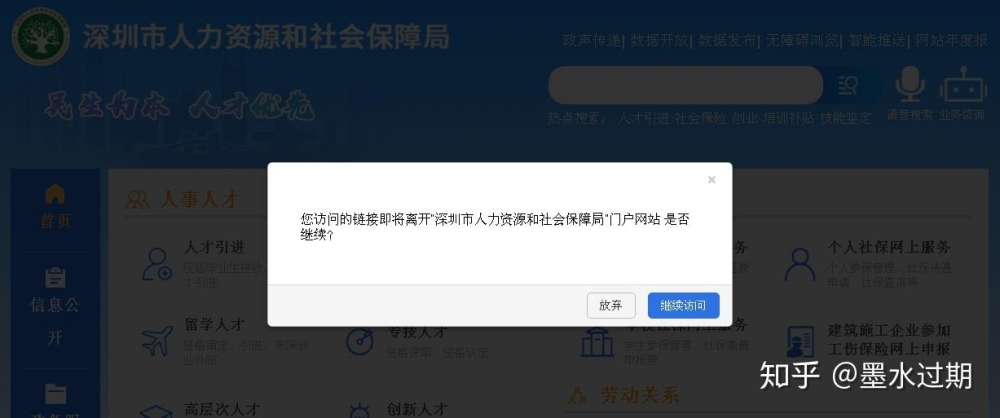This screenshot has width=1000, height=418.
Task: Click the 留学人才 airplane icon
Action: click(157, 341)
